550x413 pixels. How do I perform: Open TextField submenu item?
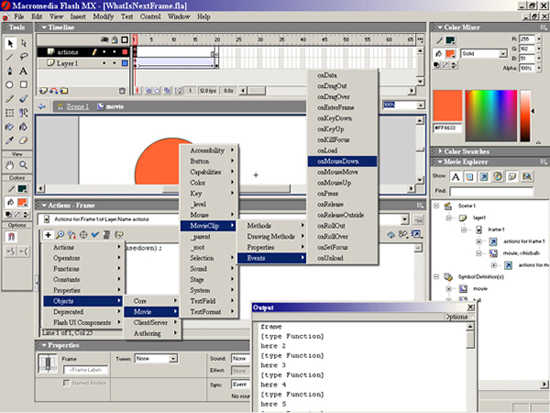[x=209, y=301]
